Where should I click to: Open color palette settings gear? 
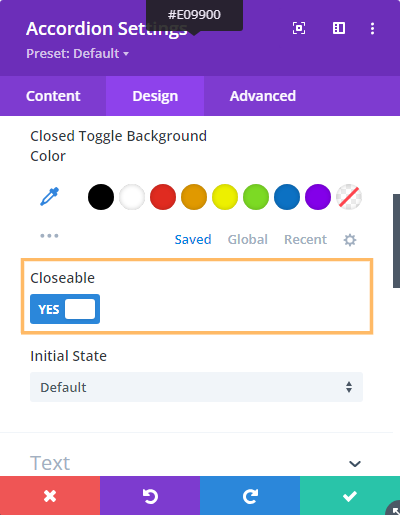(x=350, y=240)
